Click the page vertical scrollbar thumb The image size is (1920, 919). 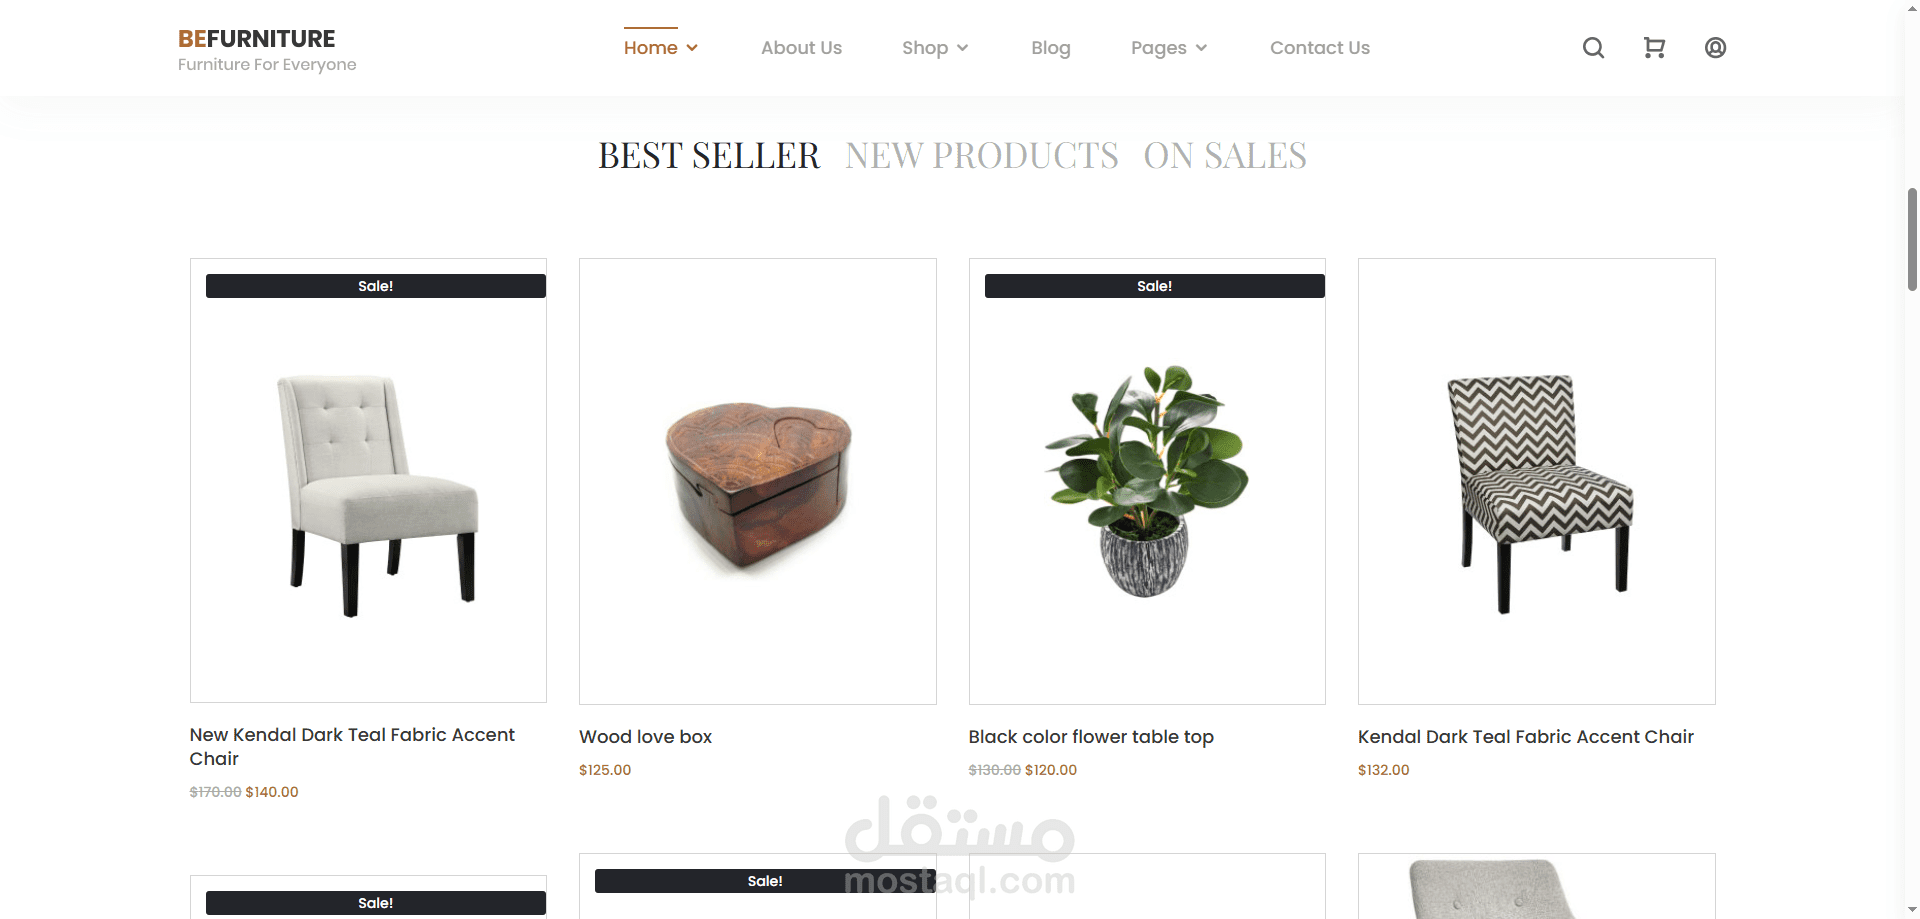tap(1912, 239)
